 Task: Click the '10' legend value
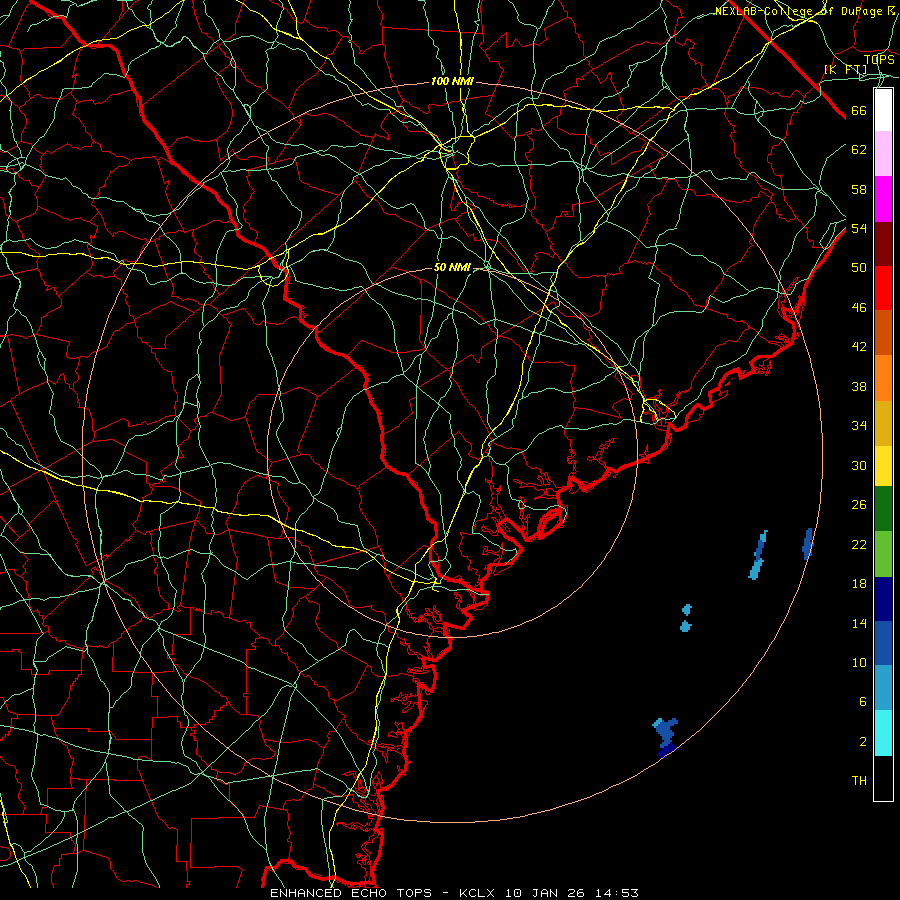(x=859, y=663)
